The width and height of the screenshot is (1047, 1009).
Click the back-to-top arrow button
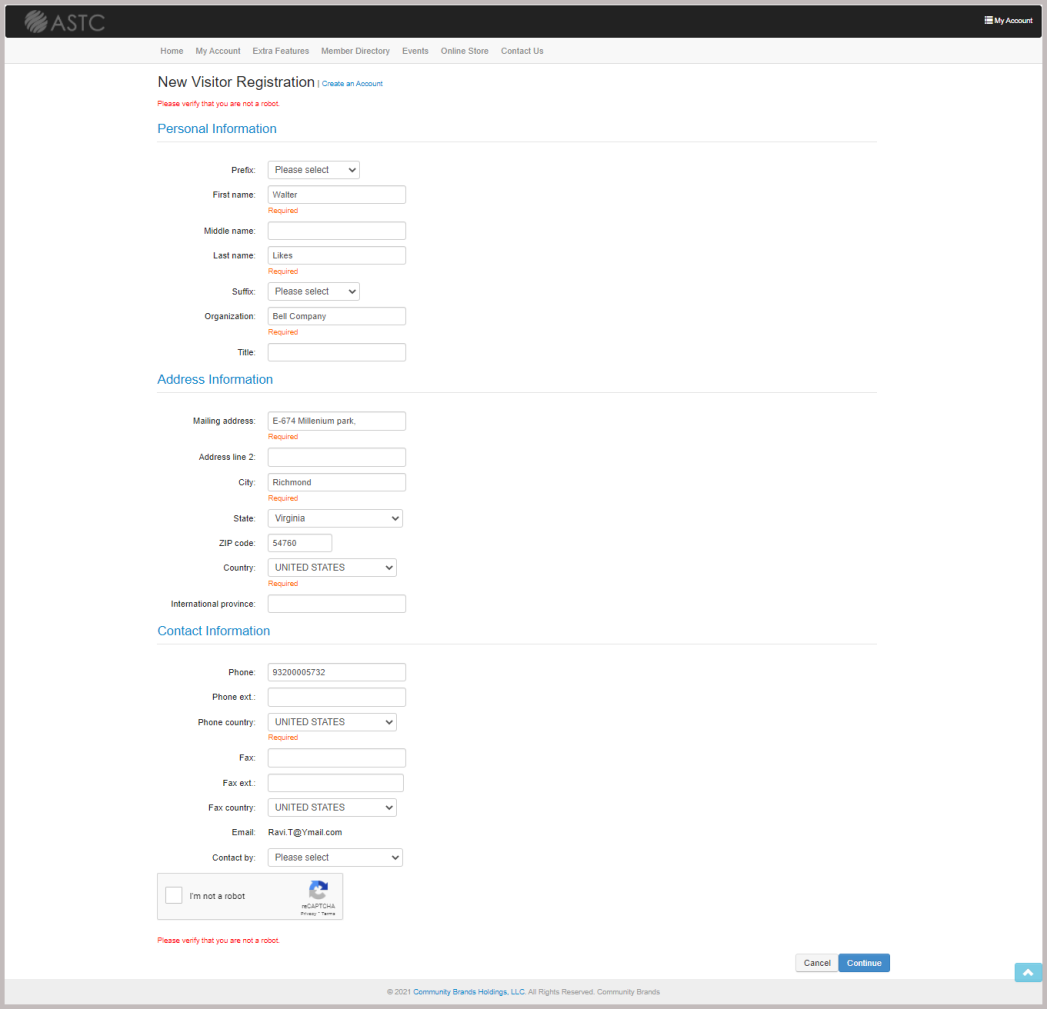pyautogui.click(x=1027, y=971)
